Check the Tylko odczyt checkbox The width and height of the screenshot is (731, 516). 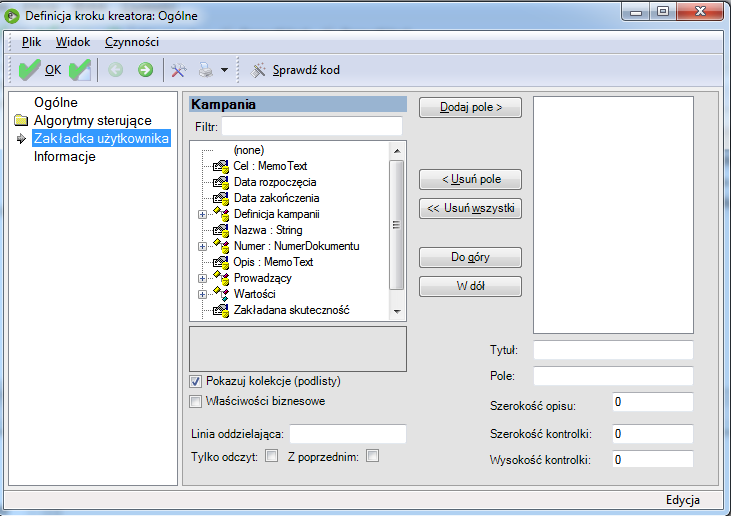[271, 455]
